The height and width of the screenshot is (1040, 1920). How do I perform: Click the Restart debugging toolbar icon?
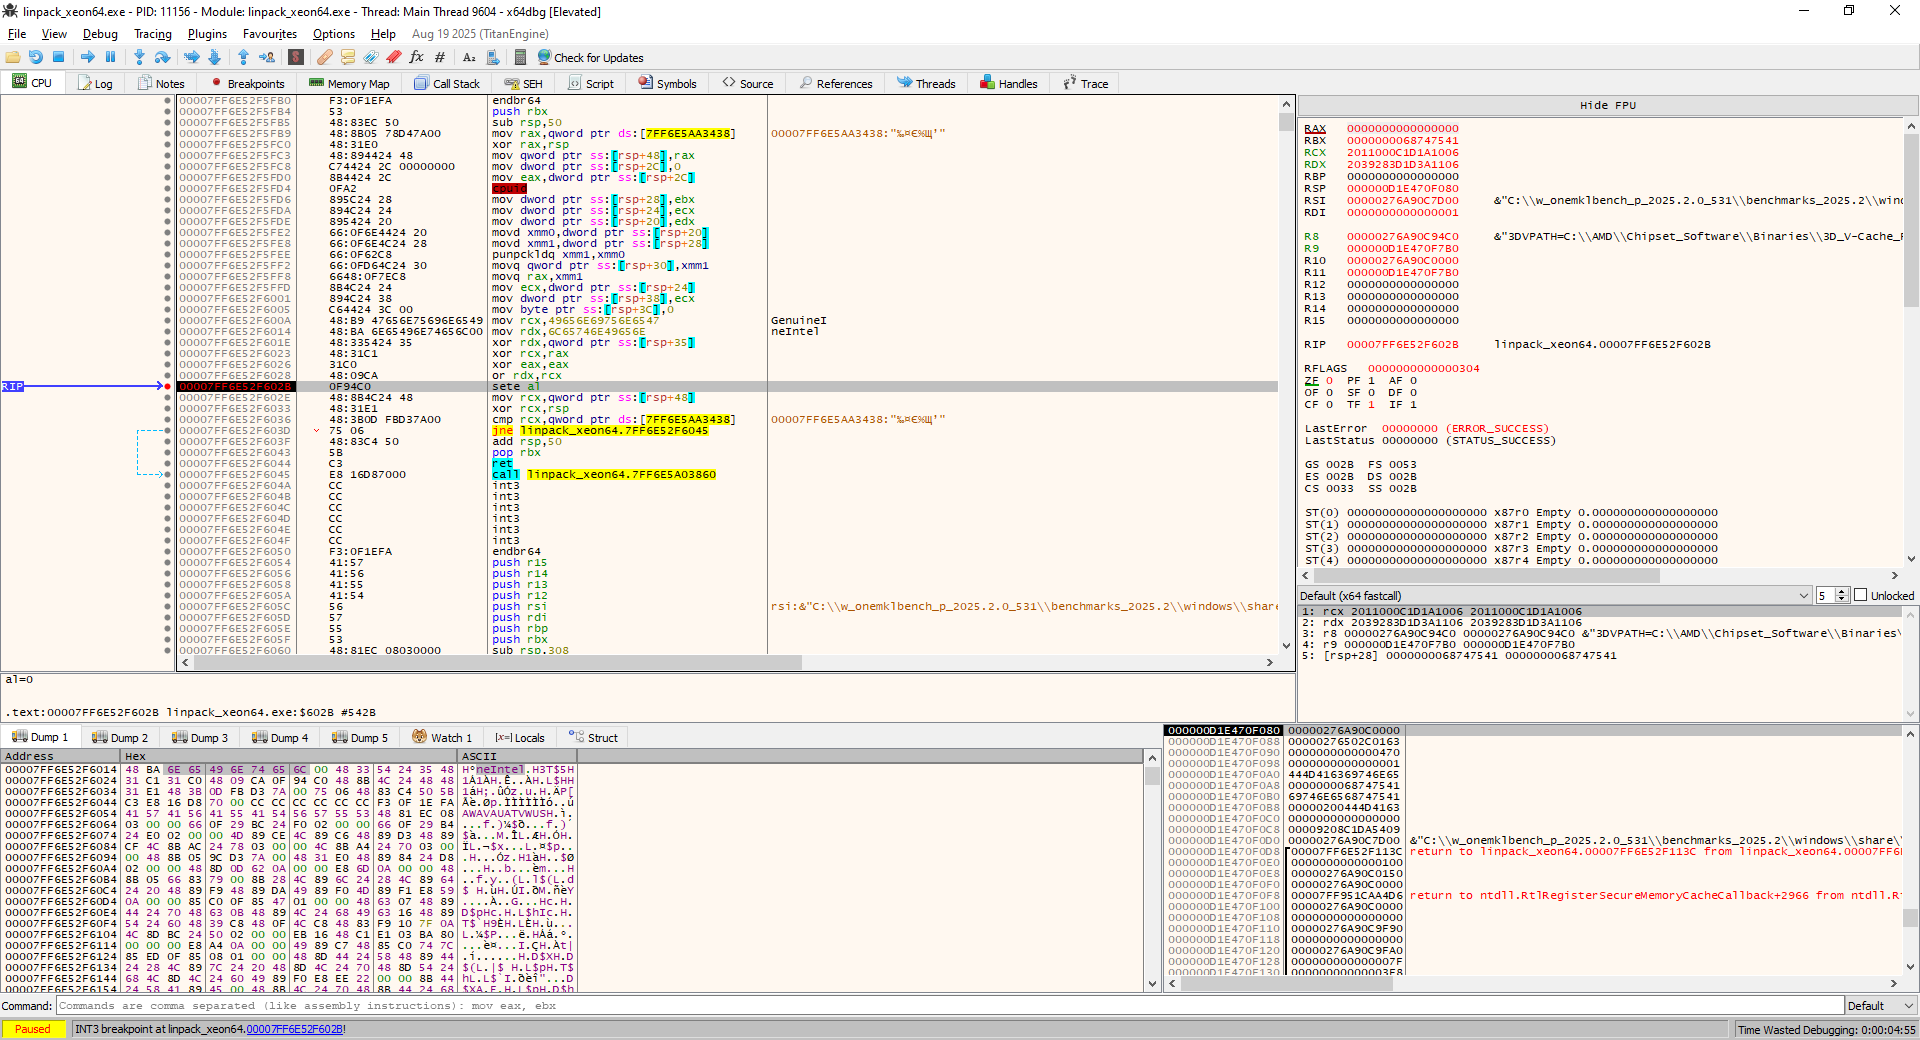click(35, 57)
